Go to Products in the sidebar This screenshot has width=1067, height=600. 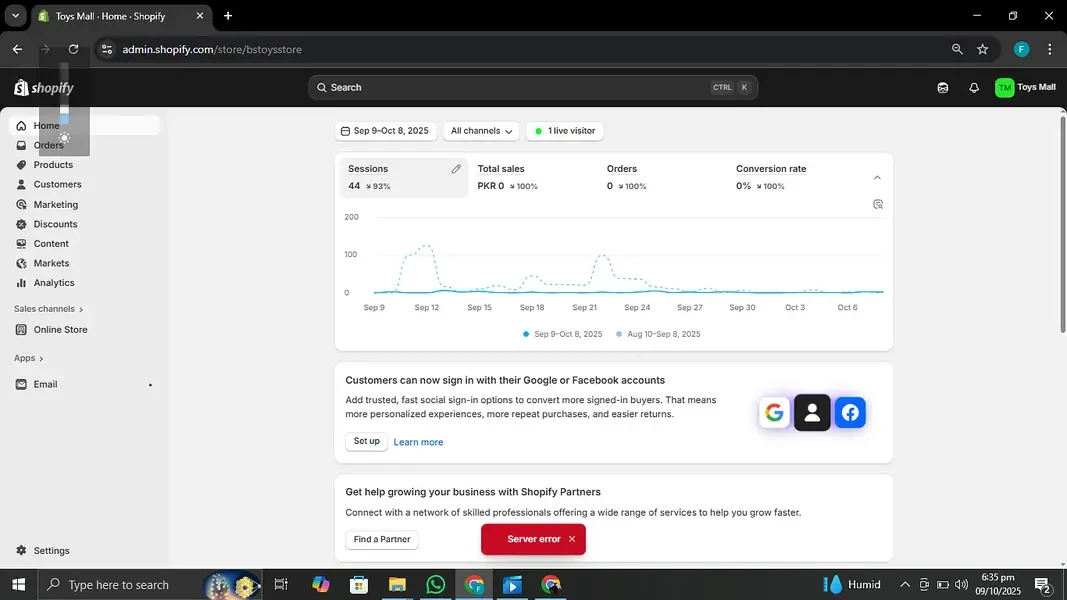click(53, 165)
